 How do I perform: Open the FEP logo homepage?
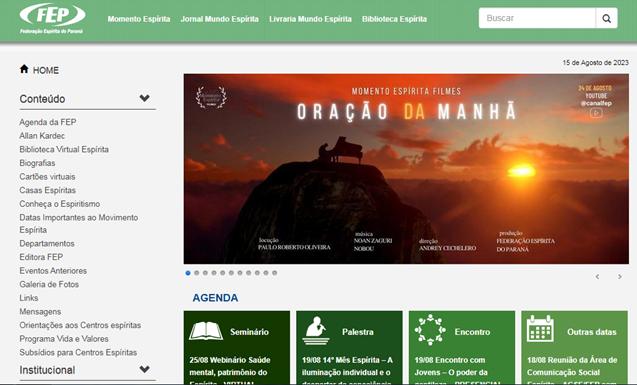point(52,19)
